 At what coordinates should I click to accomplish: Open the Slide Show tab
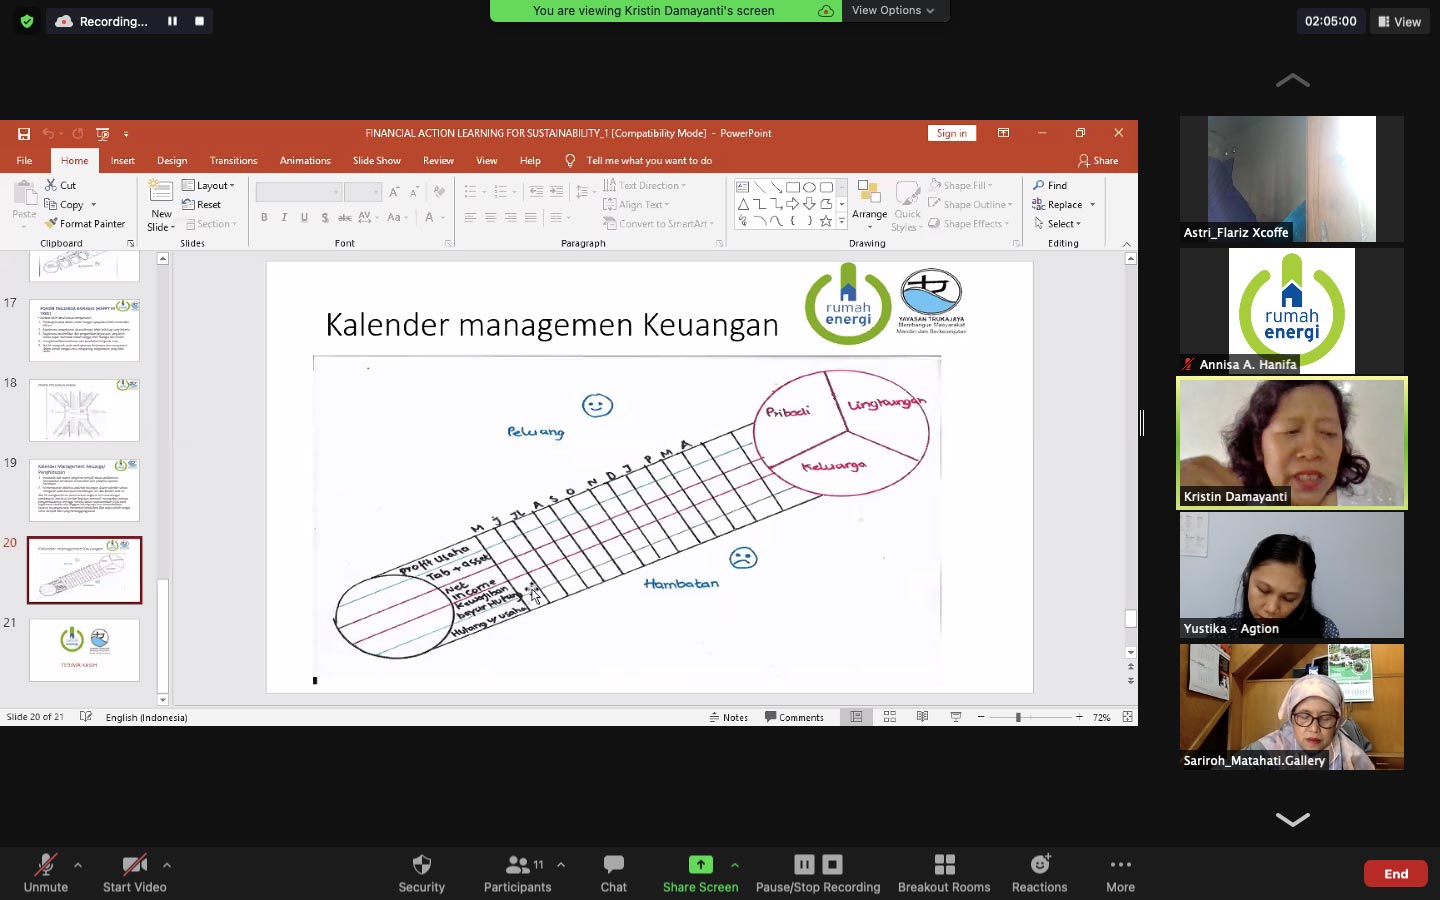pos(376,160)
